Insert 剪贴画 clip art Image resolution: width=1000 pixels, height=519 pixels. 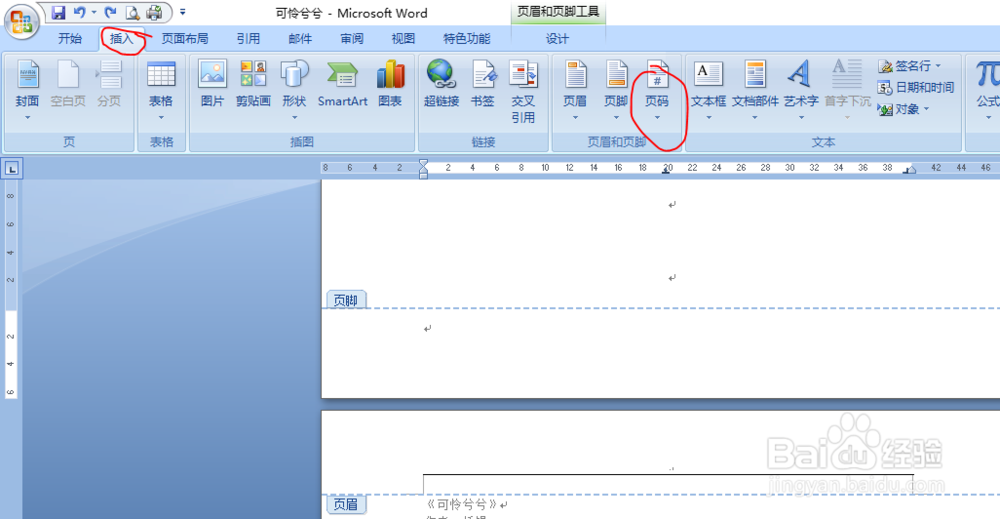pos(253,84)
